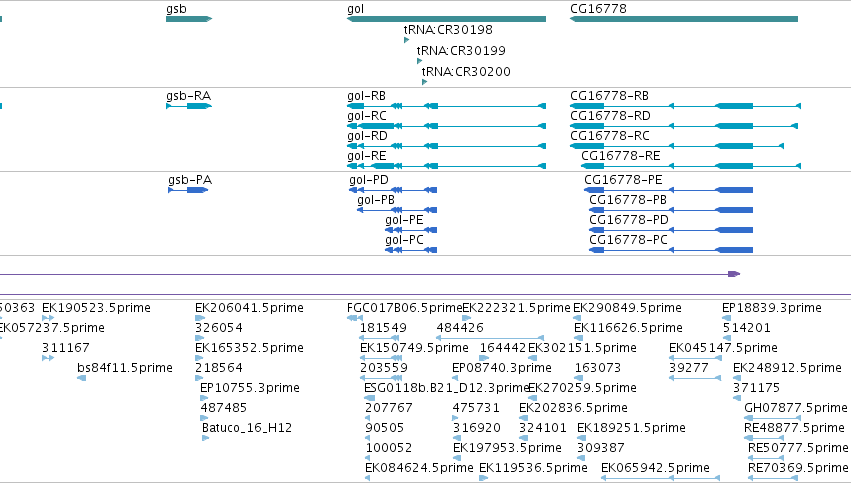Click the bs84f11.5prime EST label
Screen dimensions: 851x483
(125, 368)
